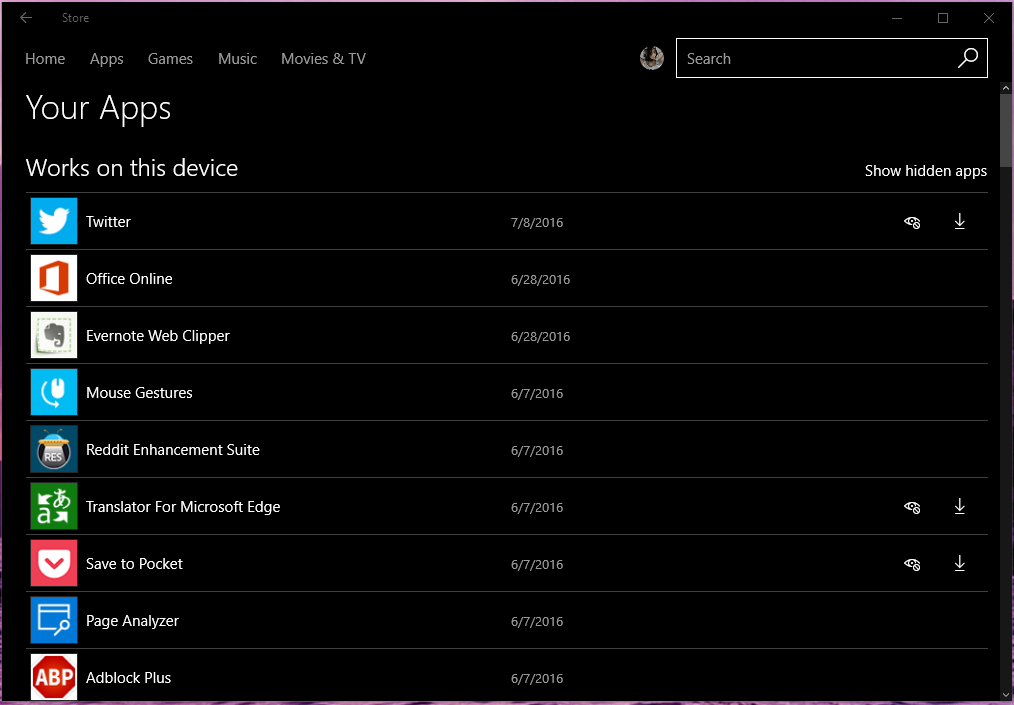1014x705 pixels.
Task: Open the Reddit Enhancement Suite icon
Action: (54, 449)
